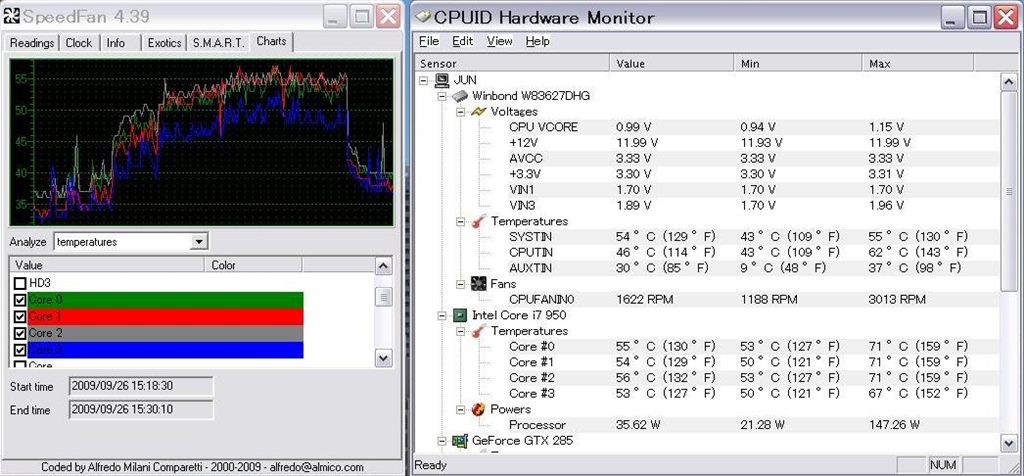The height and width of the screenshot is (476, 1024).
Task: Click the Winbond Temperatures thermometer icon
Action: (x=479, y=221)
